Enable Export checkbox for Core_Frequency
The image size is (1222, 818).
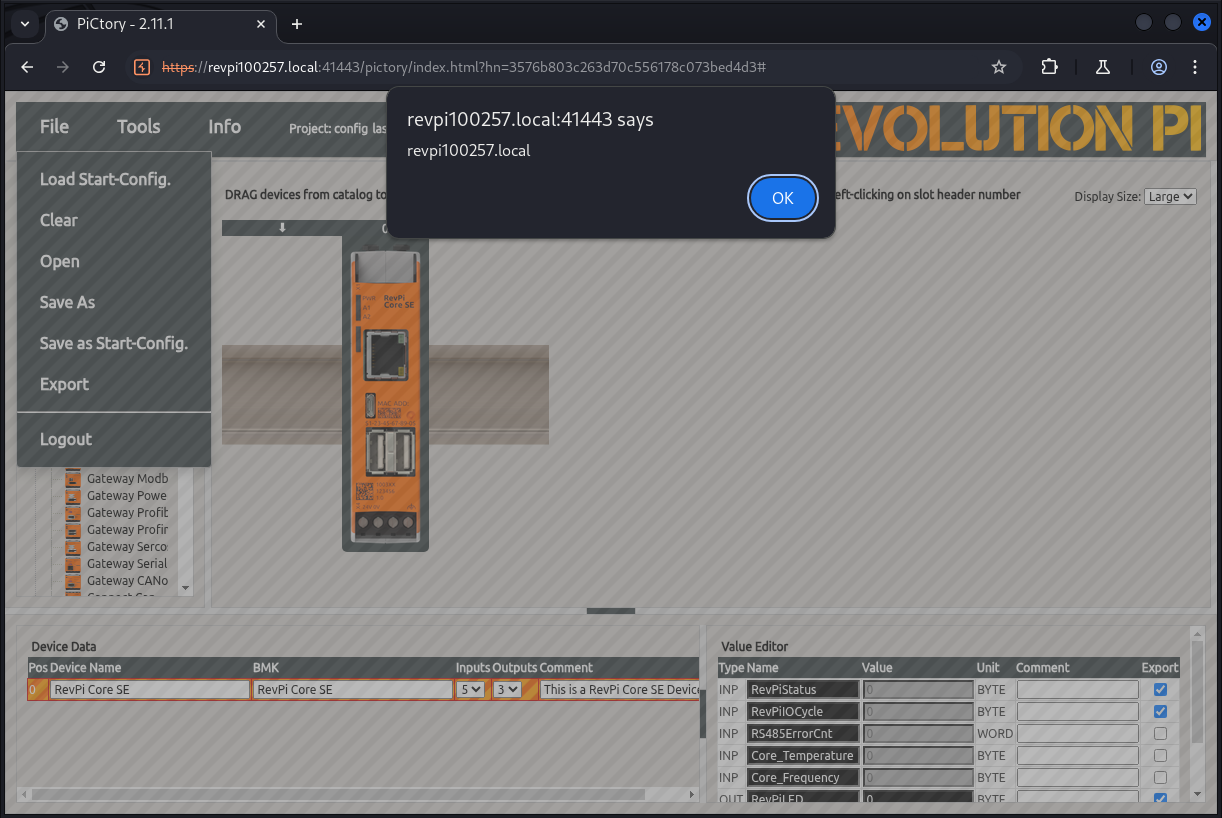1160,778
